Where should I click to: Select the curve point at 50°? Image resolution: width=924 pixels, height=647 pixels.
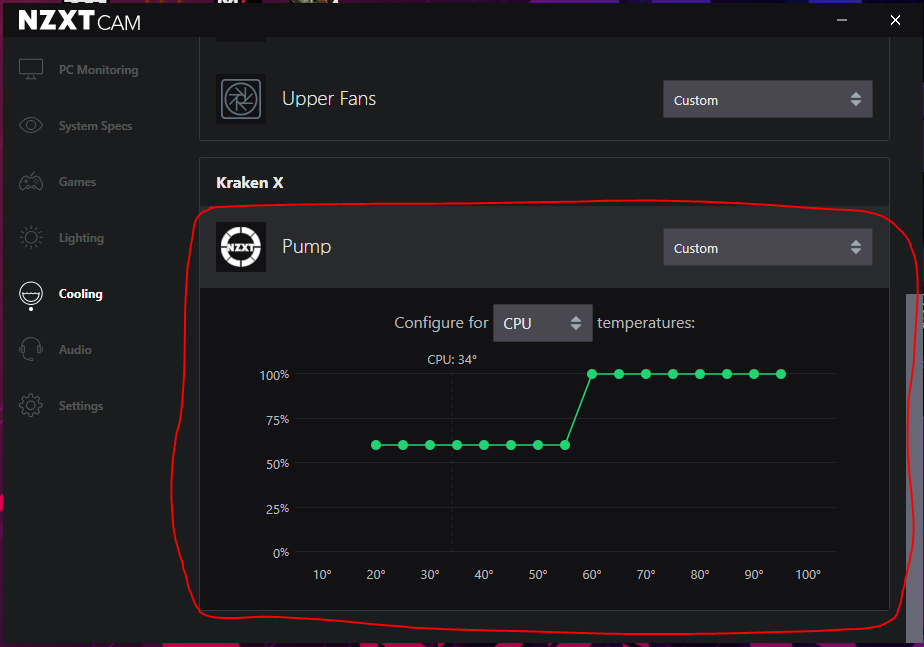pyautogui.click(x=538, y=445)
